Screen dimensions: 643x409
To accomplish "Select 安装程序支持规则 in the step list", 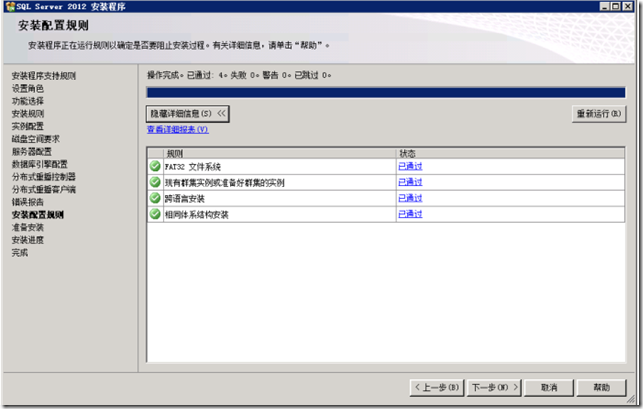I will click(x=43, y=76).
